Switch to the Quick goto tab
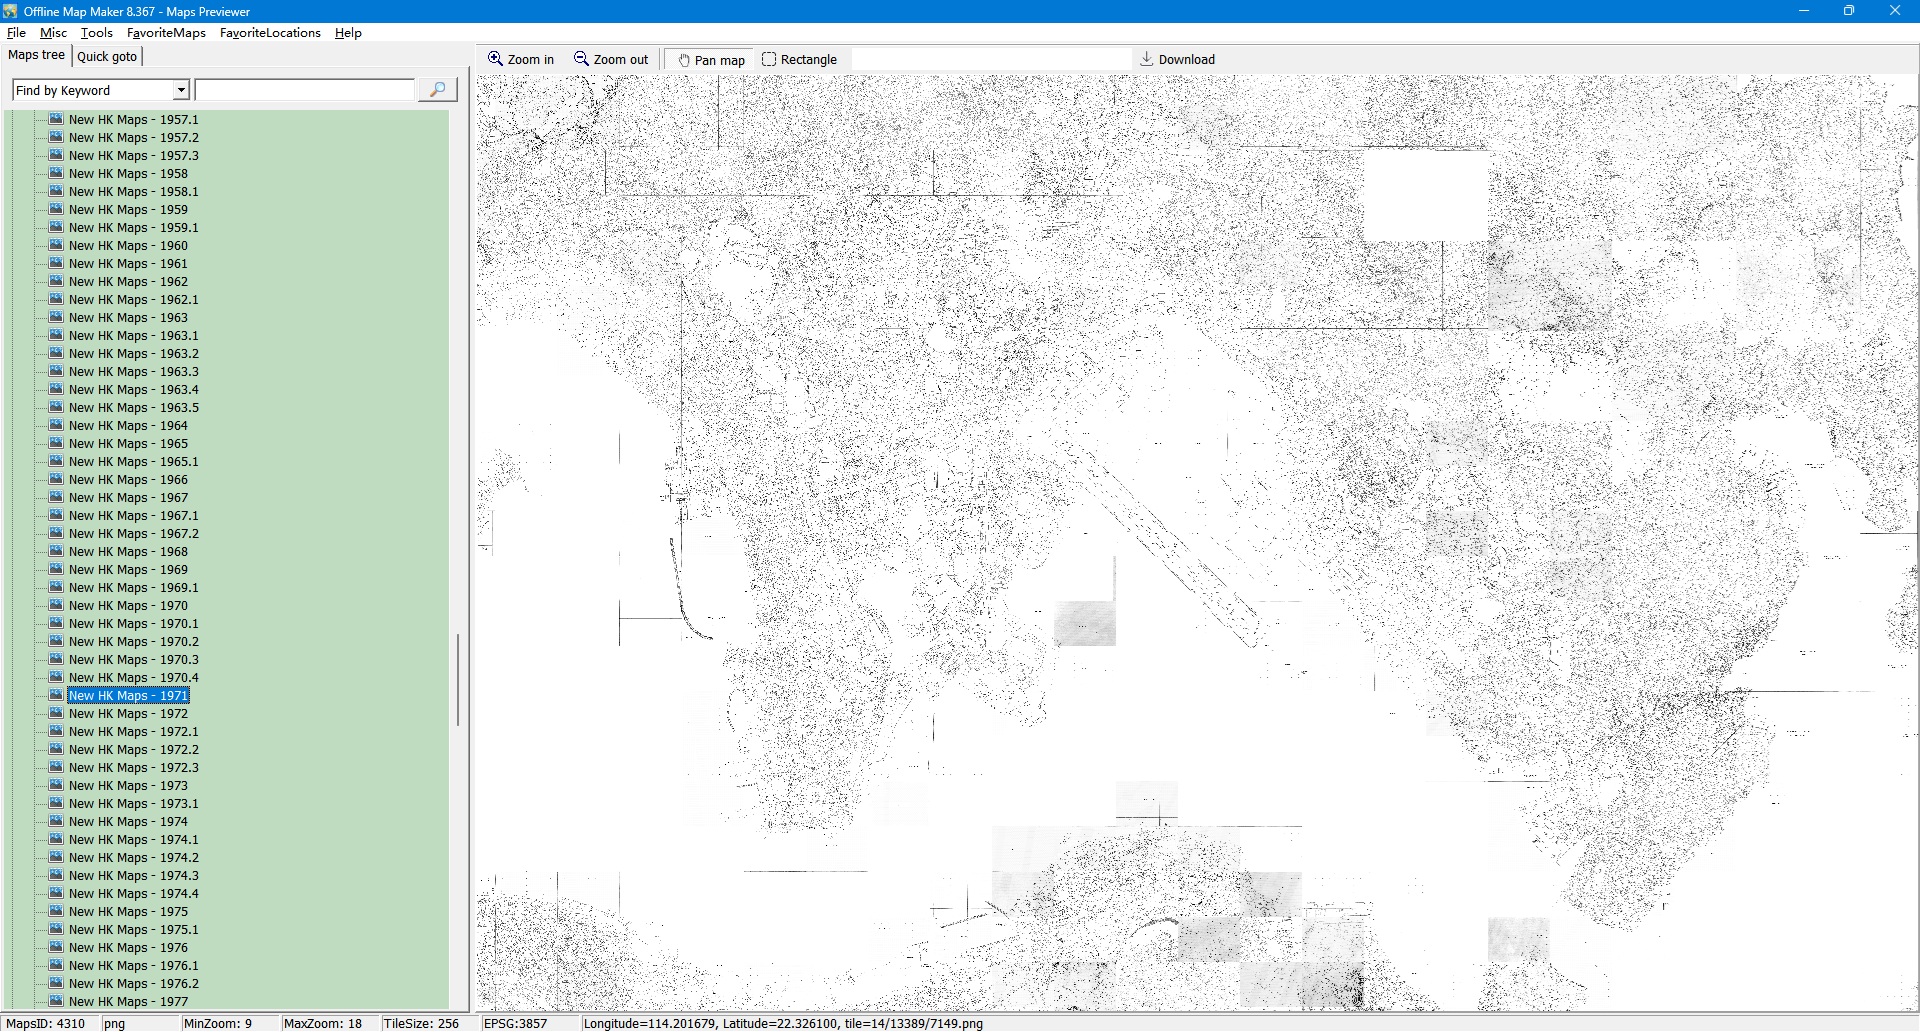Screen dimensions: 1920x1032 107,56
